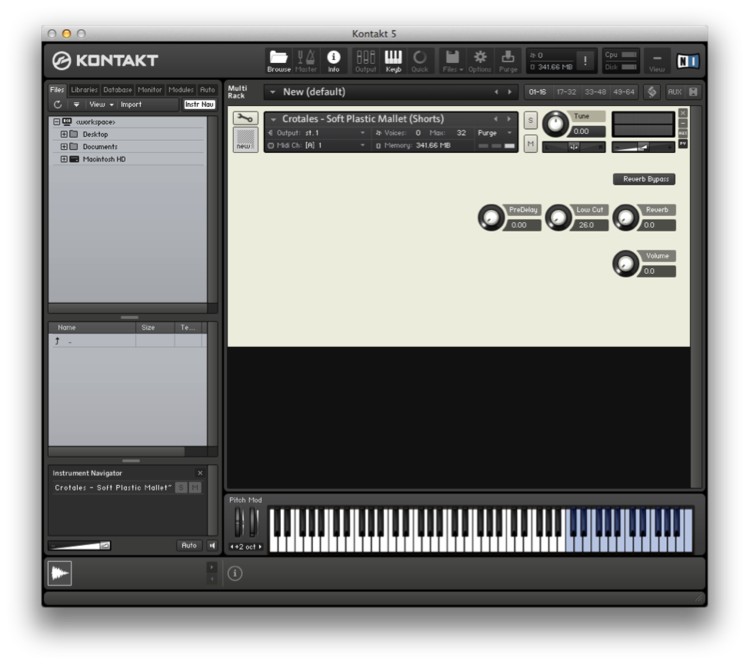Open the Multi Rack preset dropdown
Screen dimensions: 750x665
(x=272, y=92)
